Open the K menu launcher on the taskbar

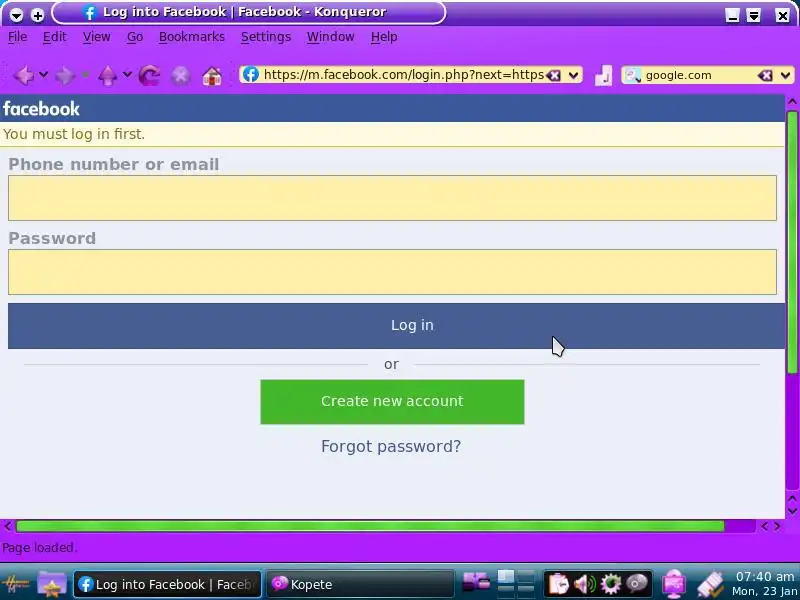coord(16,584)
